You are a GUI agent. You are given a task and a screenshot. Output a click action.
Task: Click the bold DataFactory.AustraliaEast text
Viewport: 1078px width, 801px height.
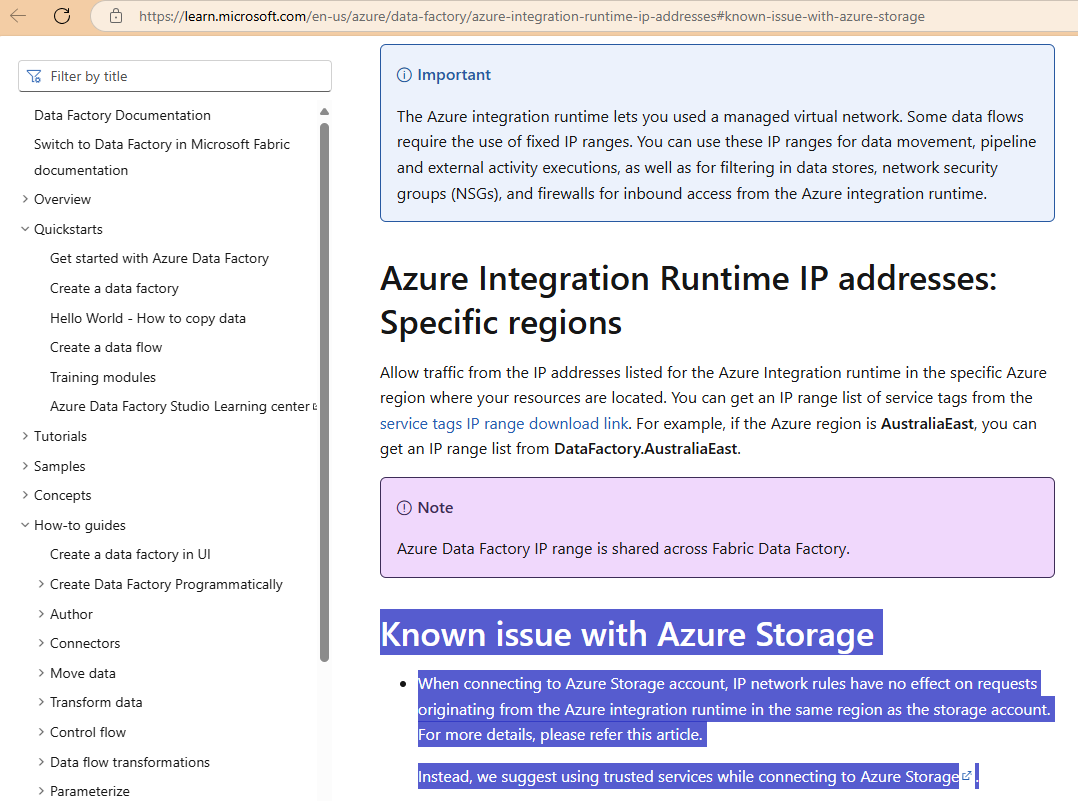pyautogui.click(x=646, y=449)
